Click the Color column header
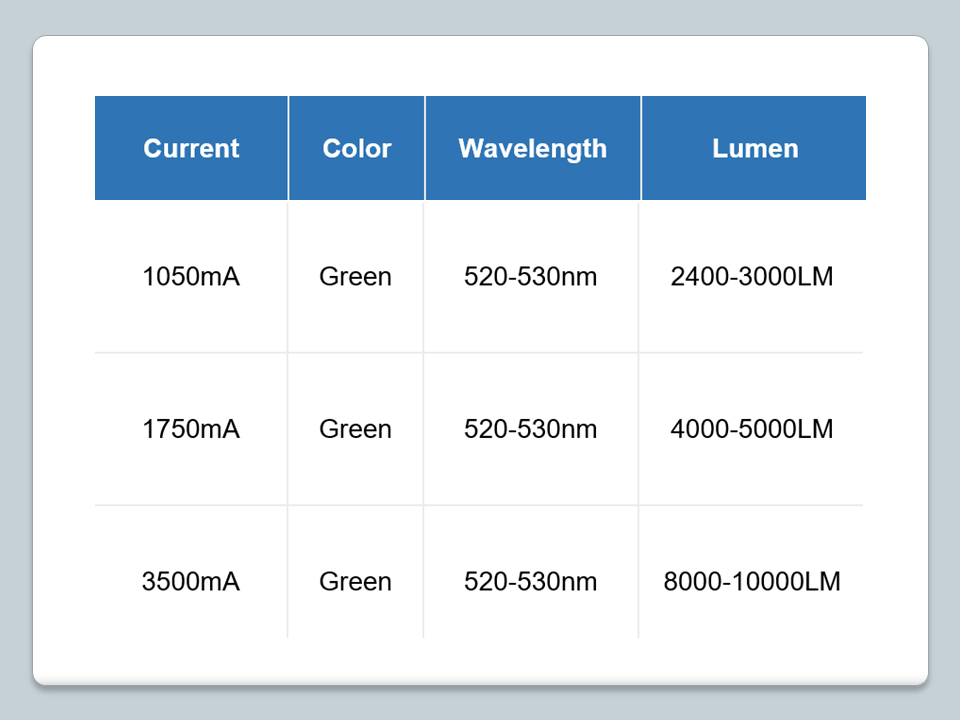This screenshot has width=960, height=720. [357, 148]
